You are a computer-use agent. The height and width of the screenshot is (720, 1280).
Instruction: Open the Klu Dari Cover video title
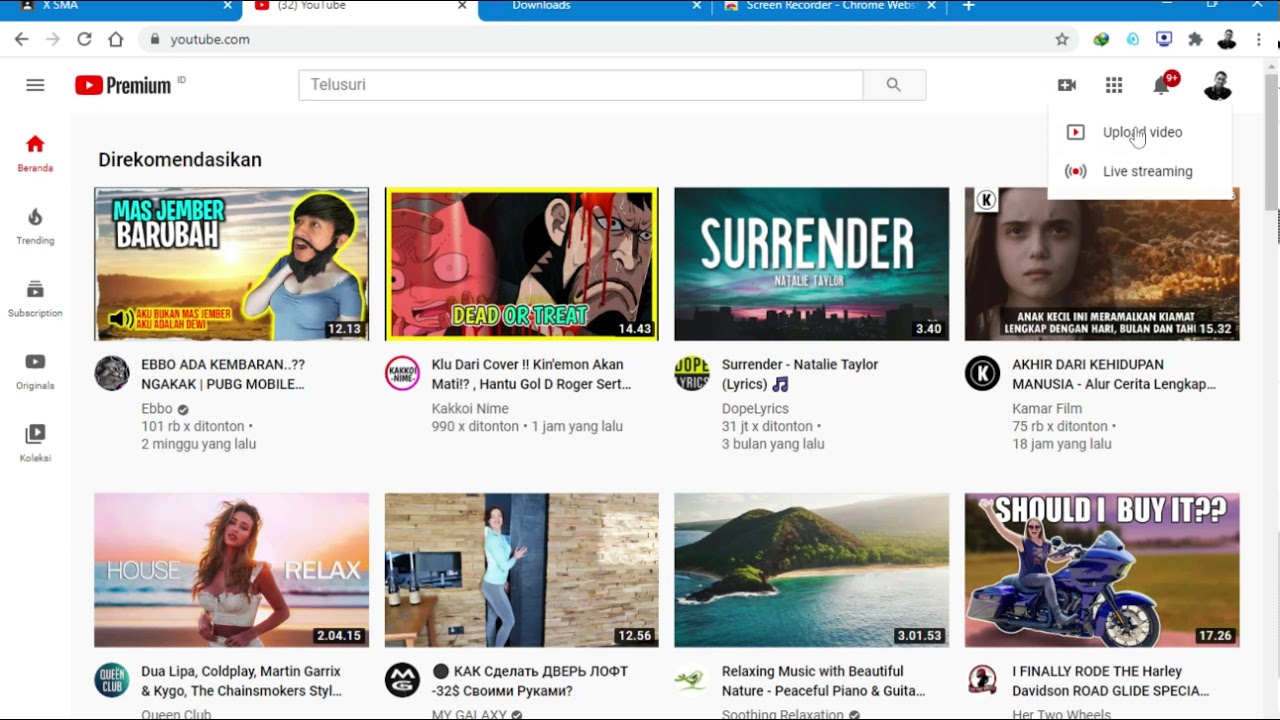(531, 374)
